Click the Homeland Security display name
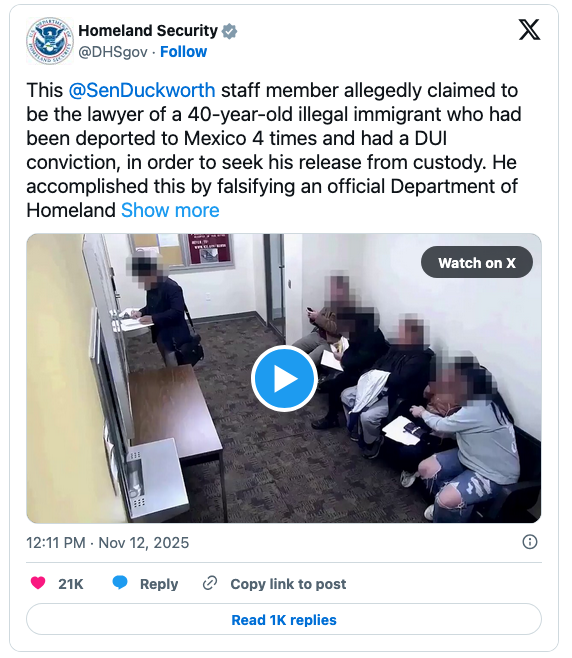Image resolution: width=572 pixels, height=658 pixels. click(148, 31)
